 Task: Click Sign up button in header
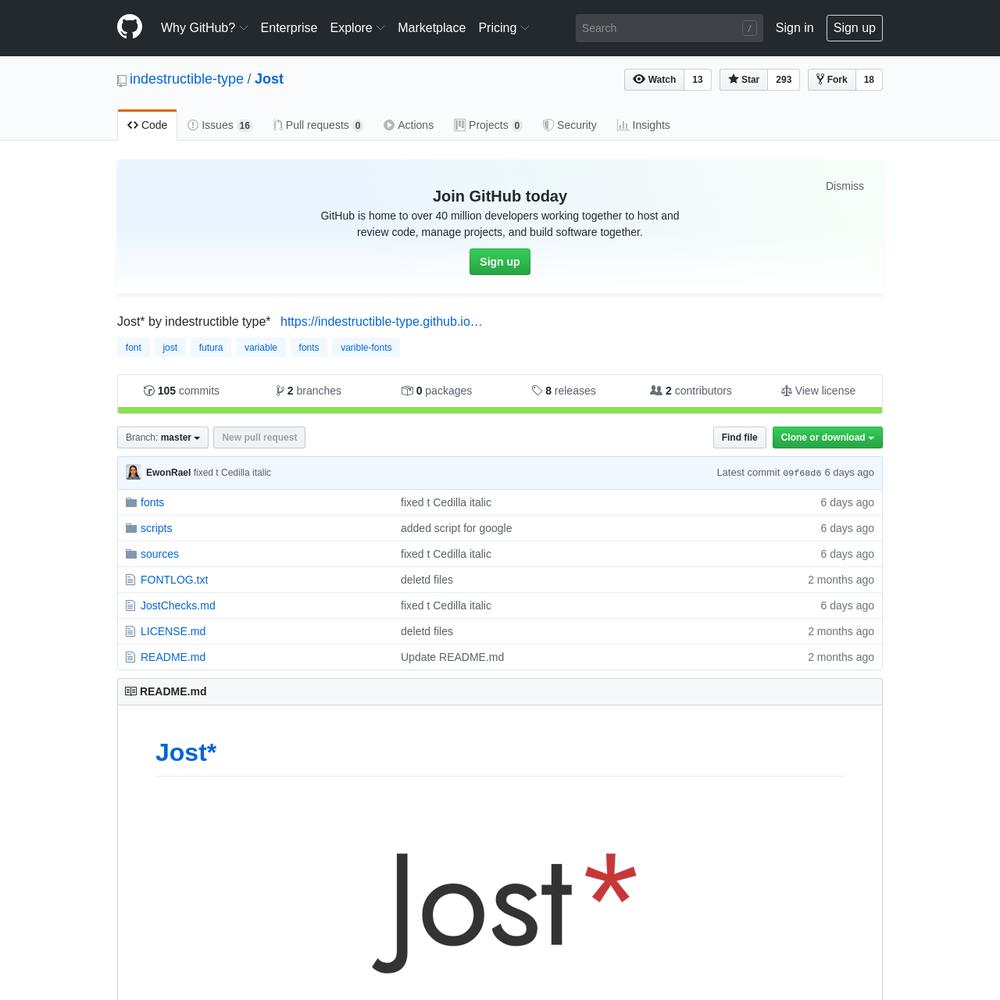(854, 28)
